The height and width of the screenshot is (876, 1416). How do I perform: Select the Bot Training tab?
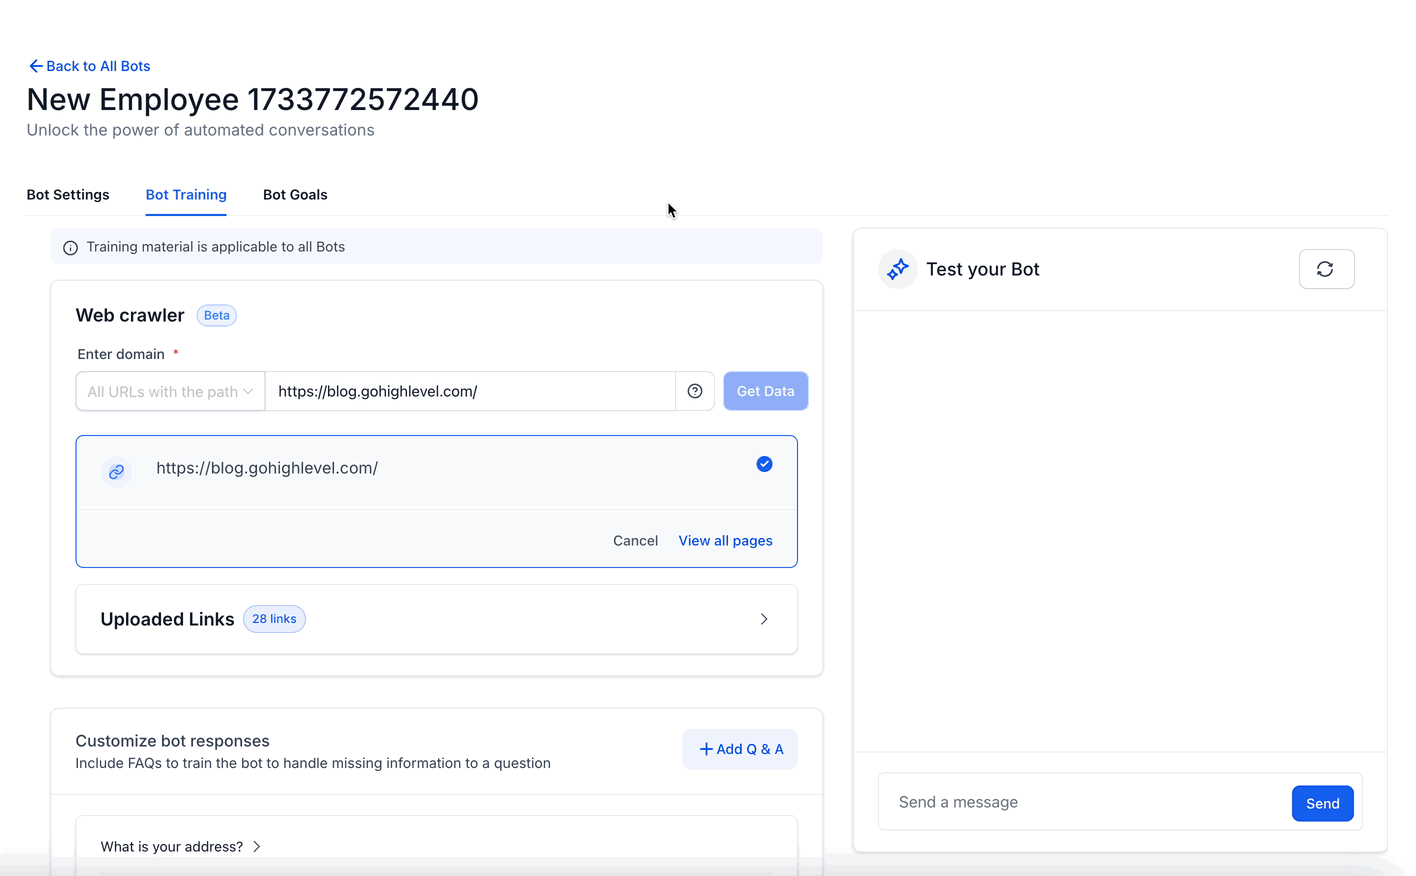coord(186,195)
